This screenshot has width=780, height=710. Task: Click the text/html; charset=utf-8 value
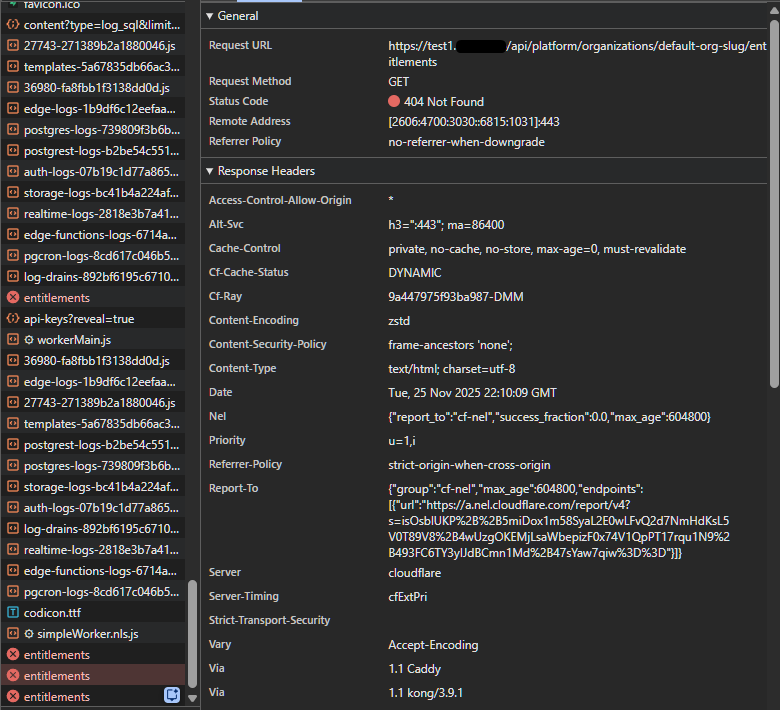pos(452,369)
